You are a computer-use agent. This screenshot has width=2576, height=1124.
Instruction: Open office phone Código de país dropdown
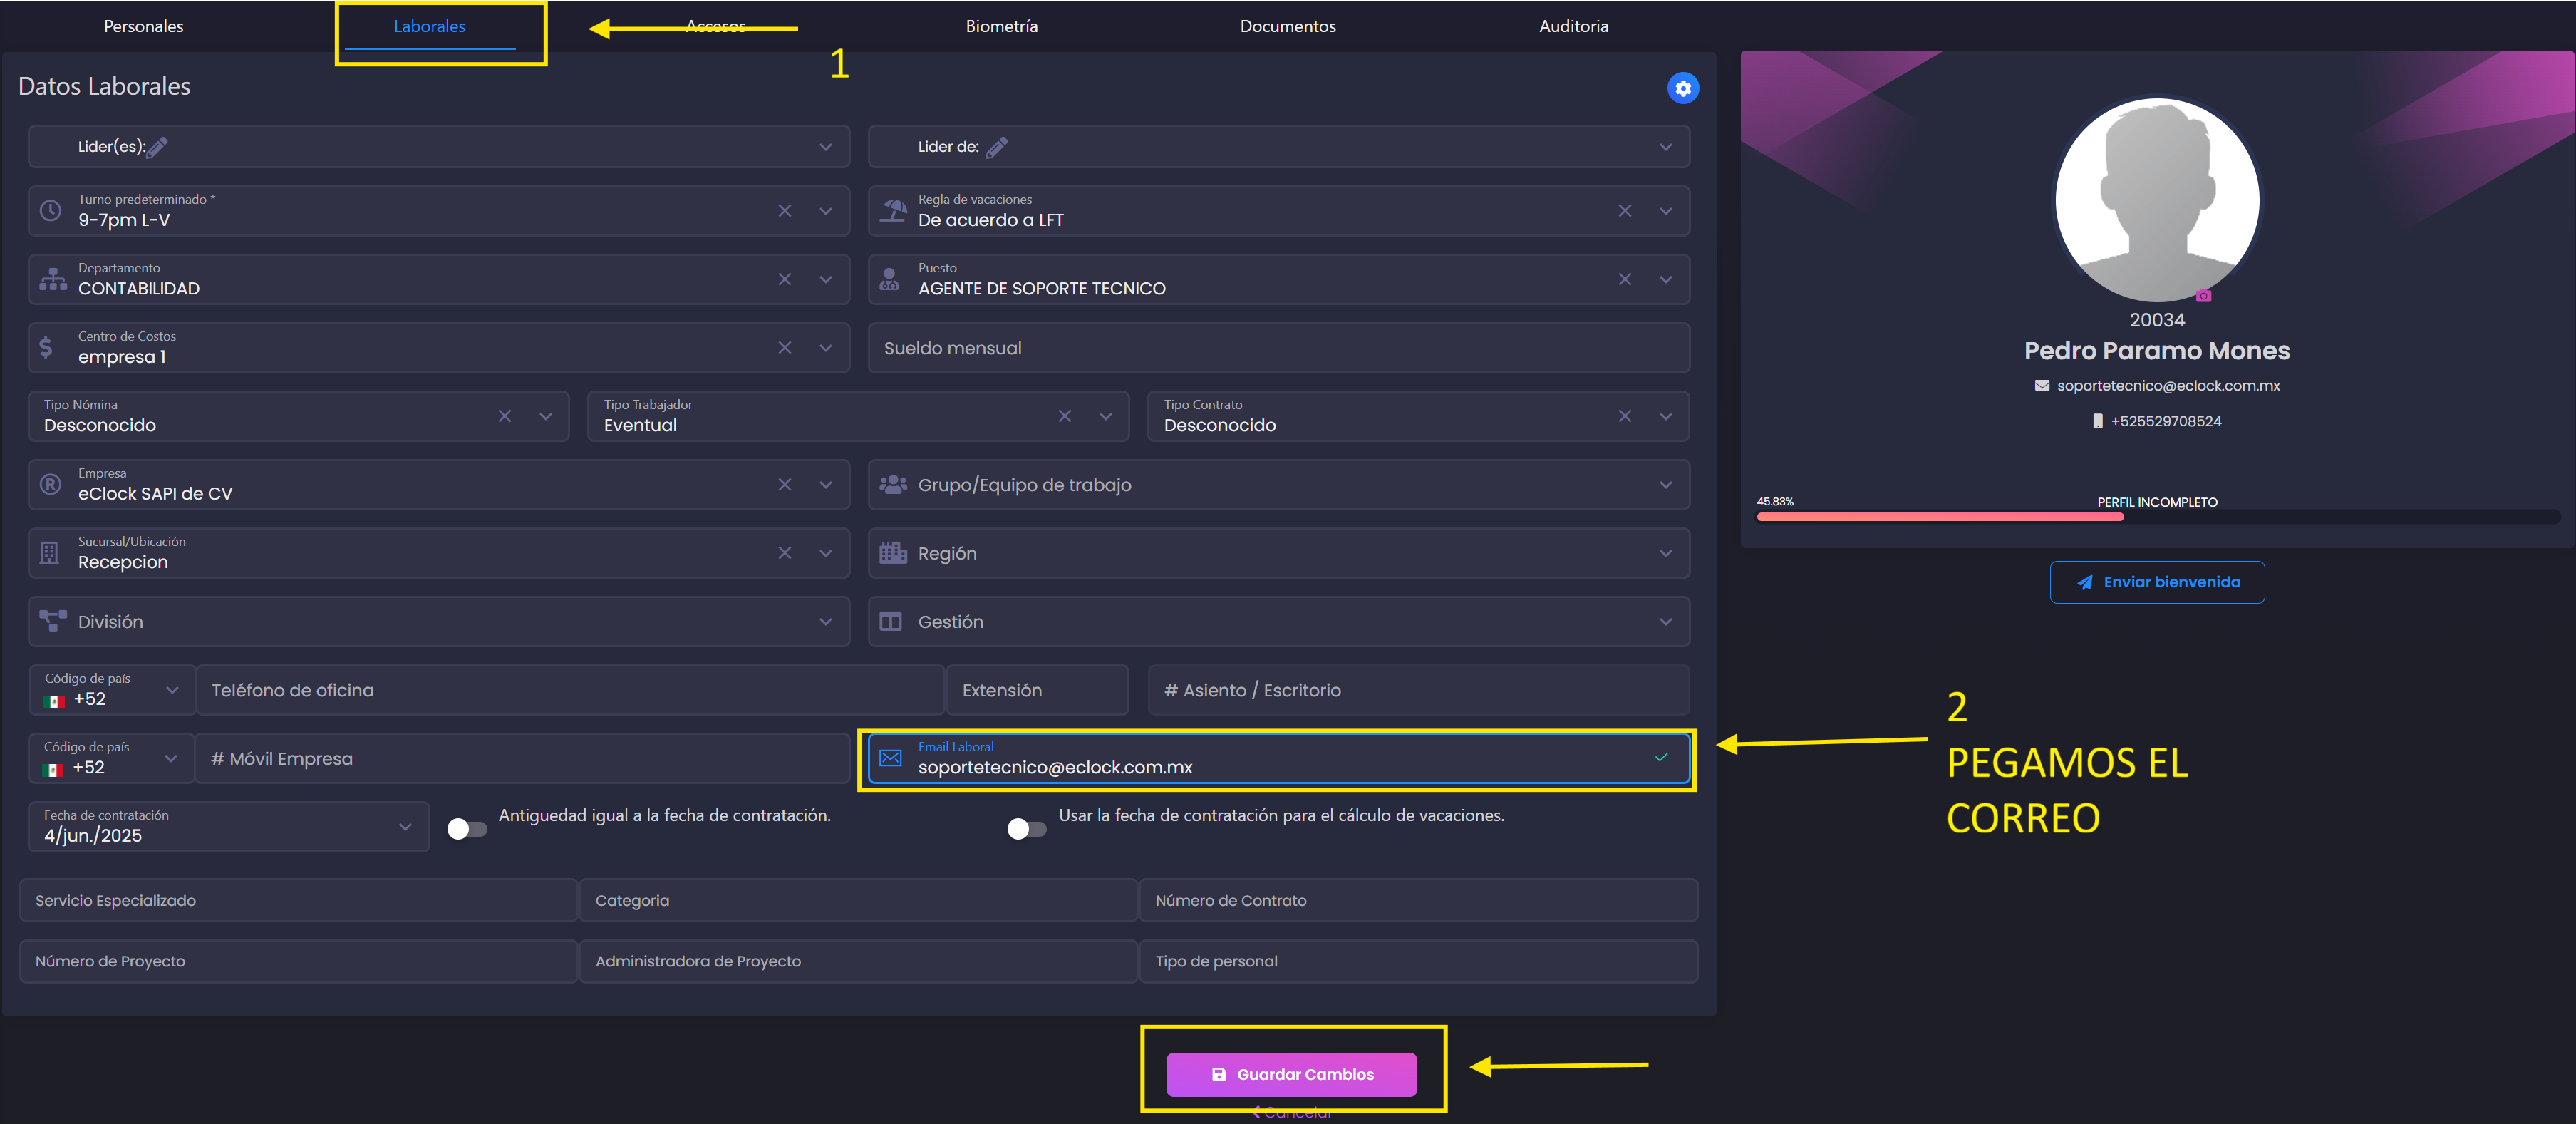172,690
